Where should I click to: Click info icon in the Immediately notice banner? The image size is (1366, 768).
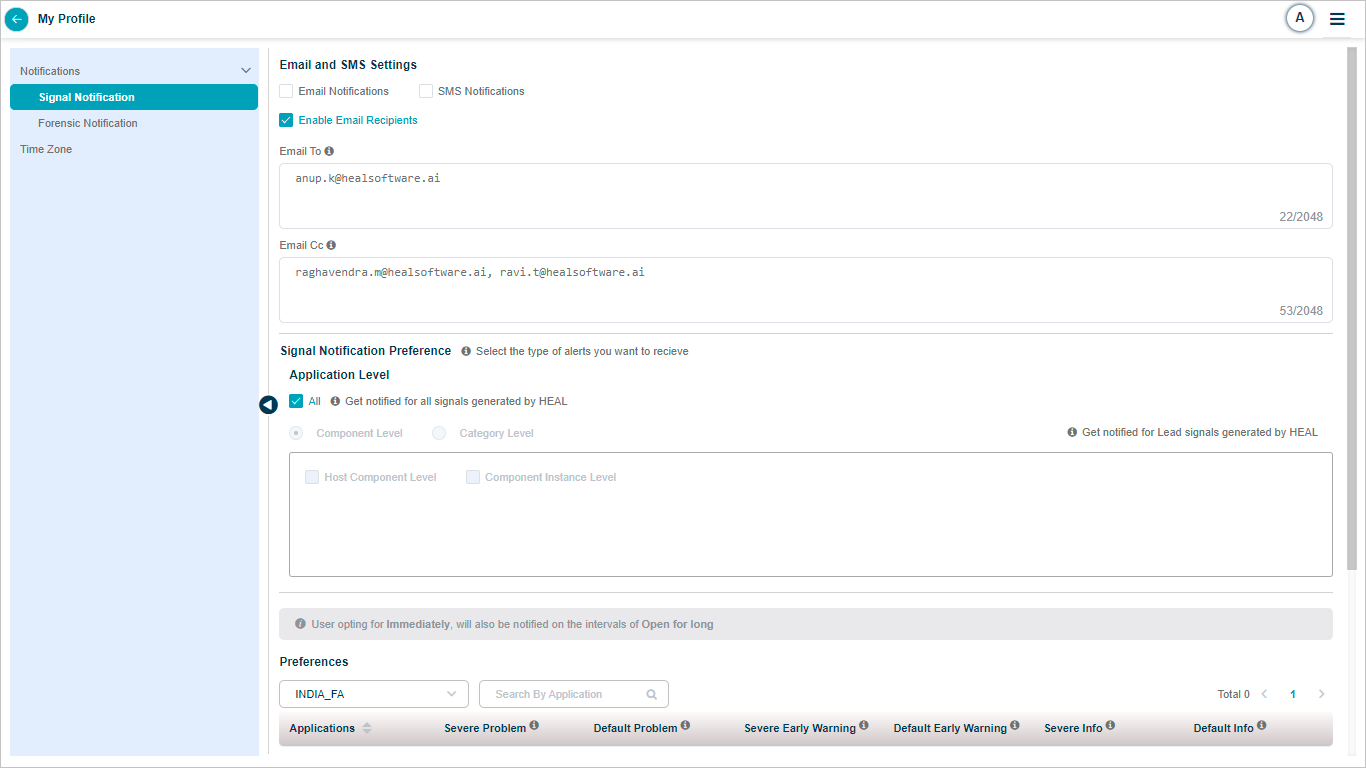tap(301, 624)
